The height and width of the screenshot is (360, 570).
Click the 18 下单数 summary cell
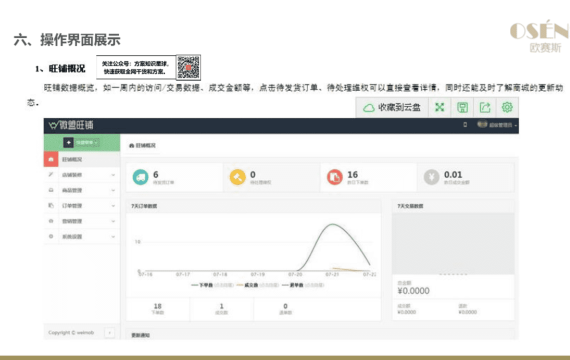coord(158,309)
